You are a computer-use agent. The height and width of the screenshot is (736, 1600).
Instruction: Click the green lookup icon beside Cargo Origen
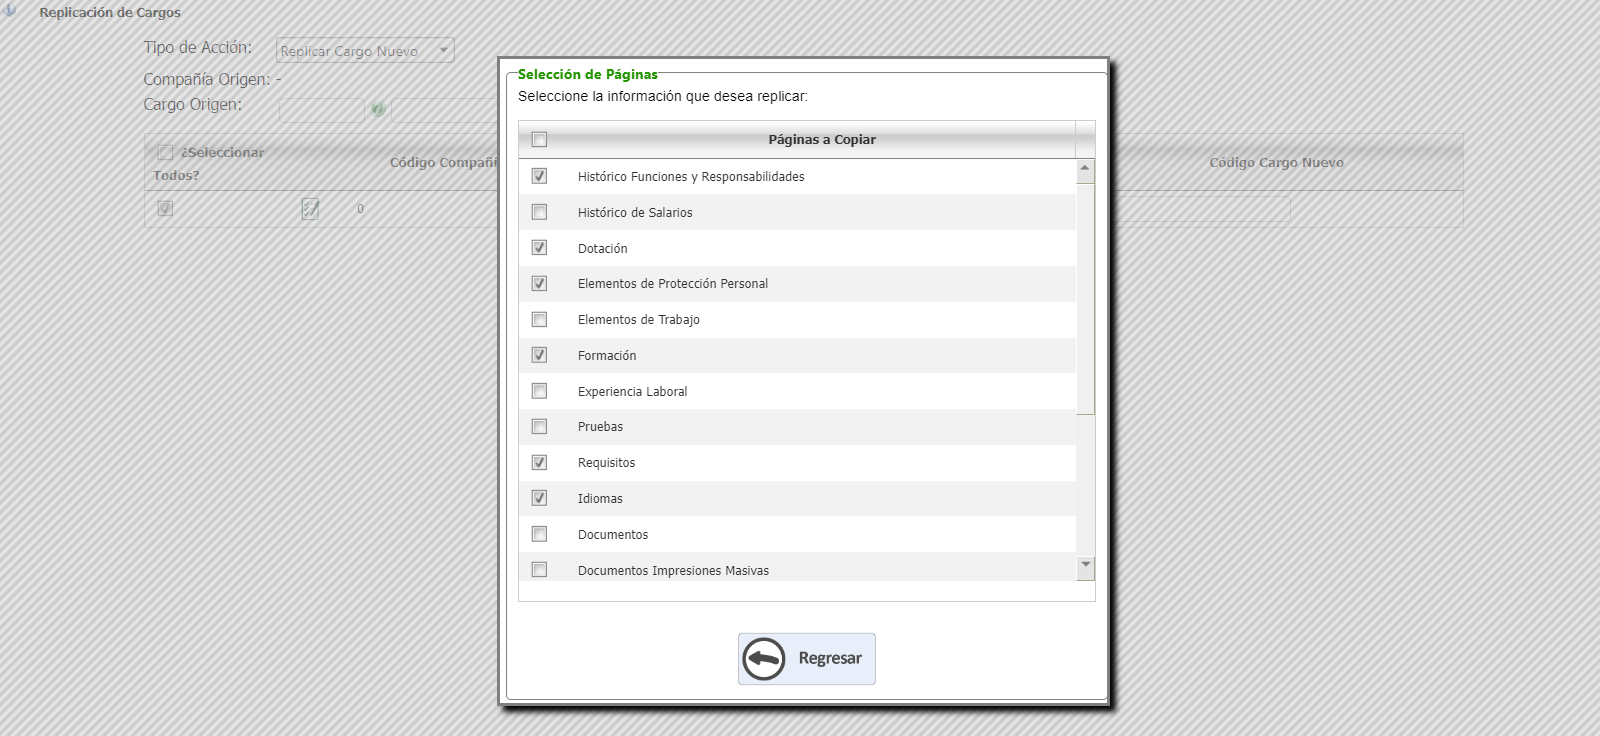[x=378, y=109]
